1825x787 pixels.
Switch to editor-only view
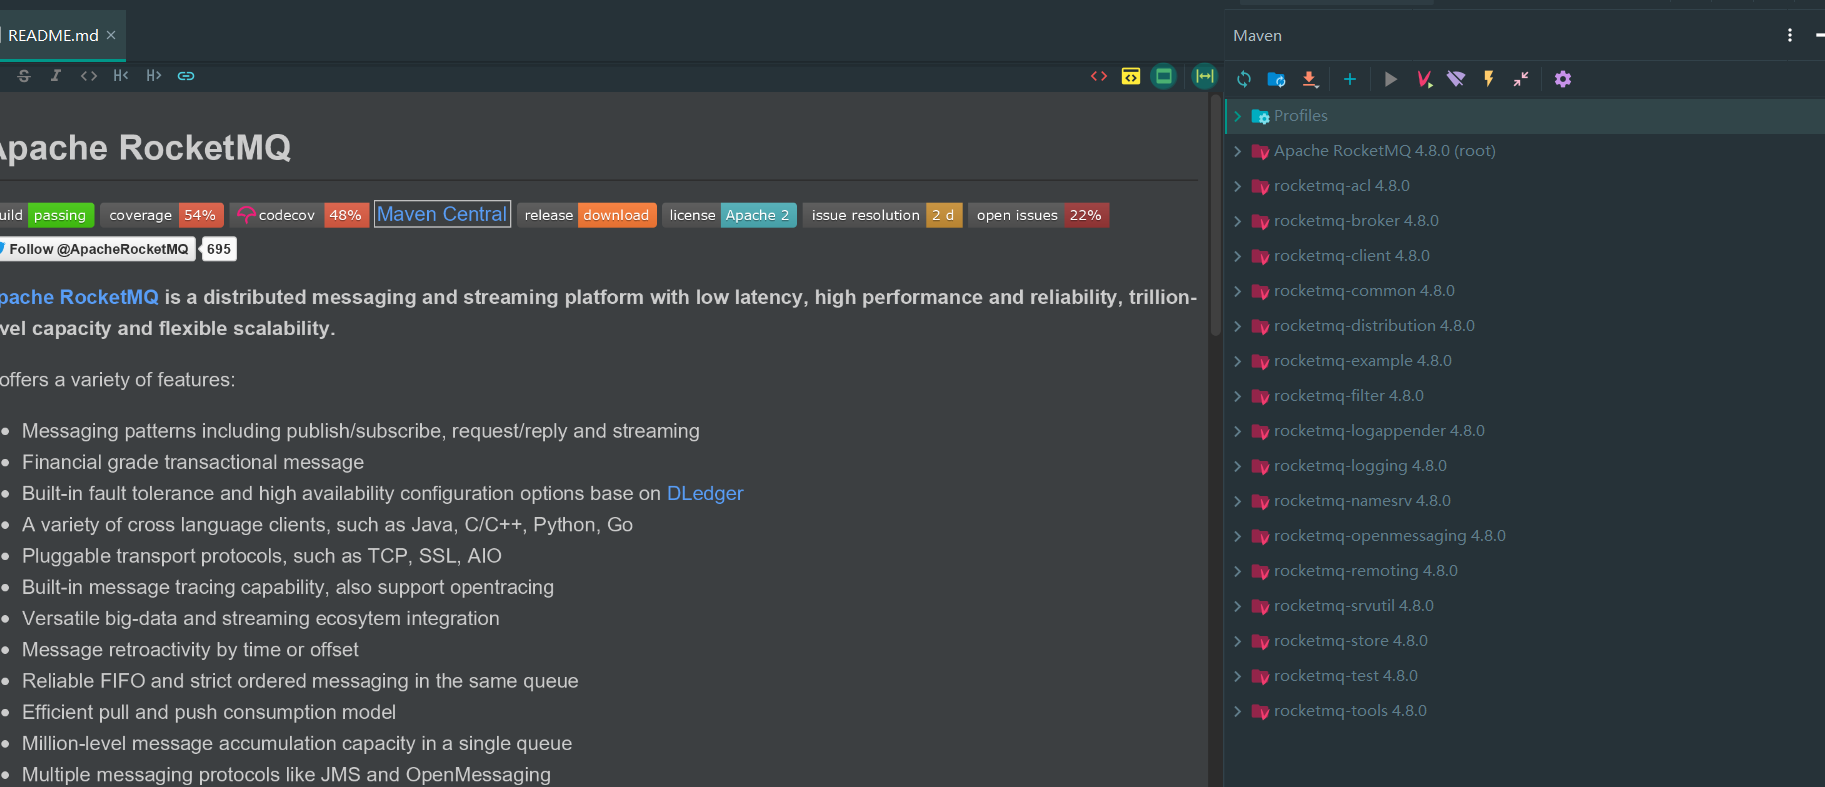tap(1099, 76)
